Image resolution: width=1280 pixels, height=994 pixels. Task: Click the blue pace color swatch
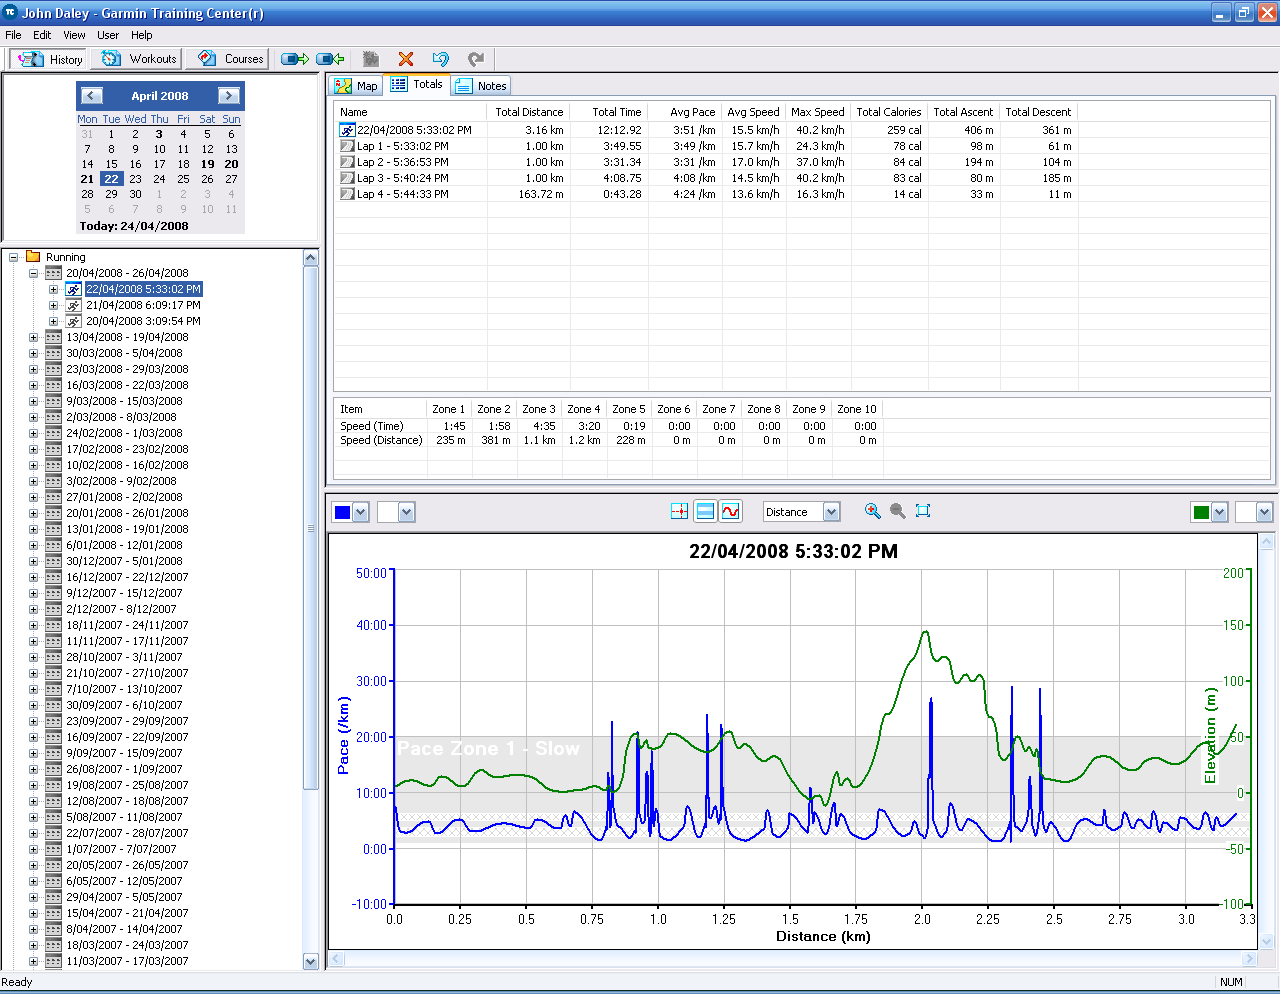coord(342,513)
